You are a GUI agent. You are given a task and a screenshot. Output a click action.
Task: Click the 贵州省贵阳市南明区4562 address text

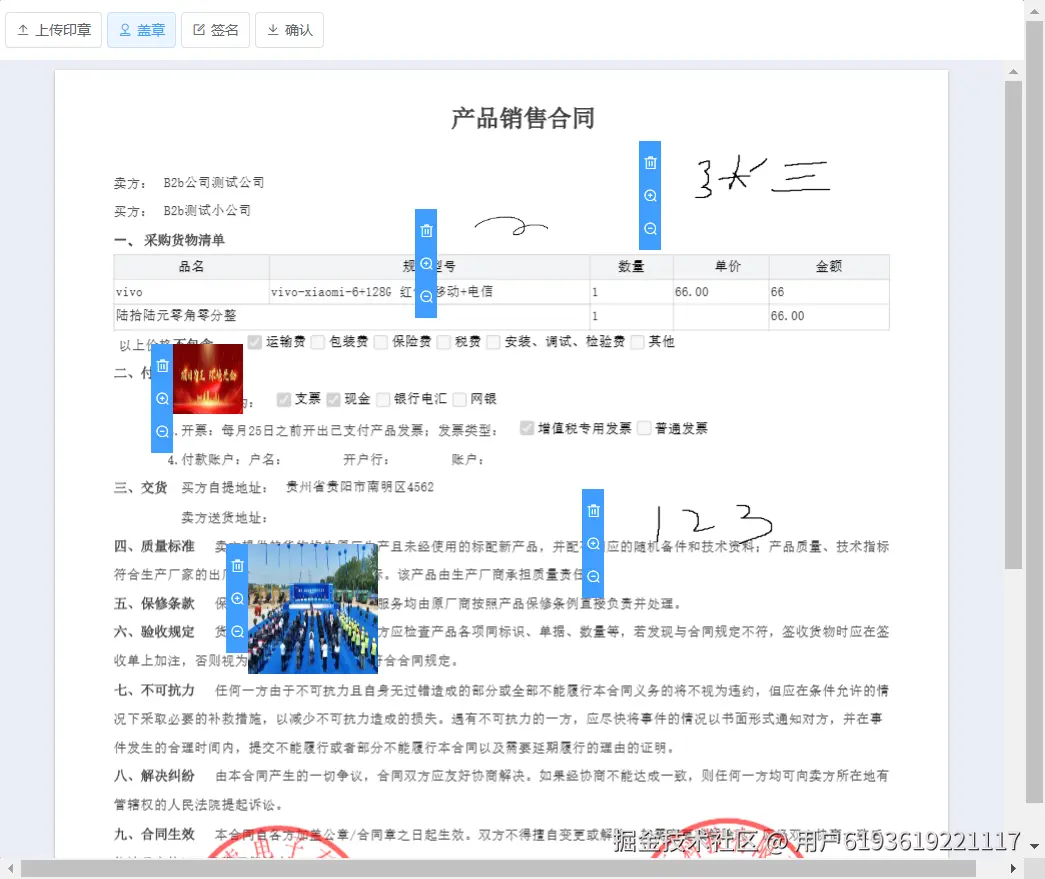(x=360, y=487)
